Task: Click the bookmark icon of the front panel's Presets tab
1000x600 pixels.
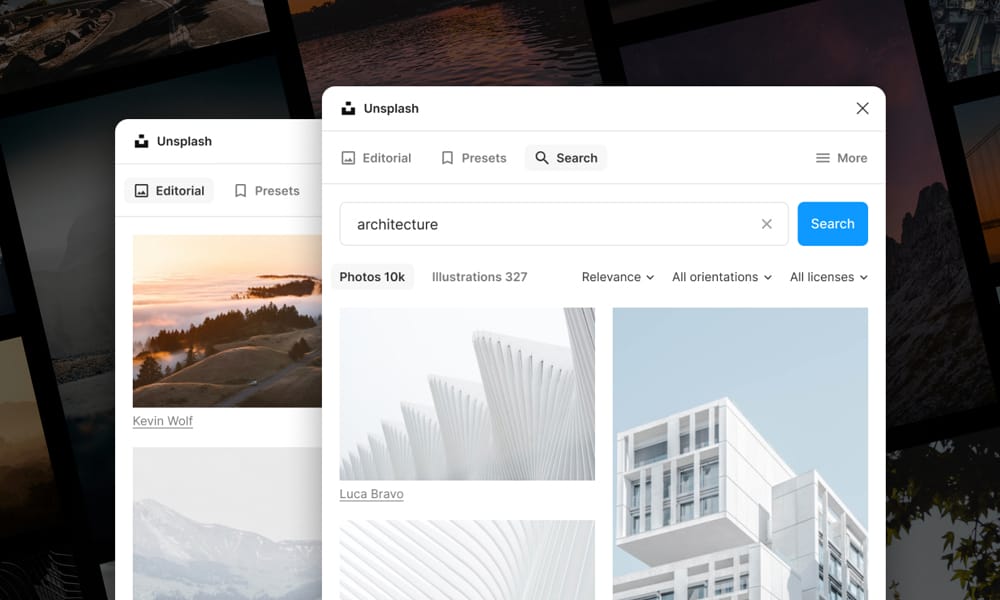Action: tap(447, 158)
